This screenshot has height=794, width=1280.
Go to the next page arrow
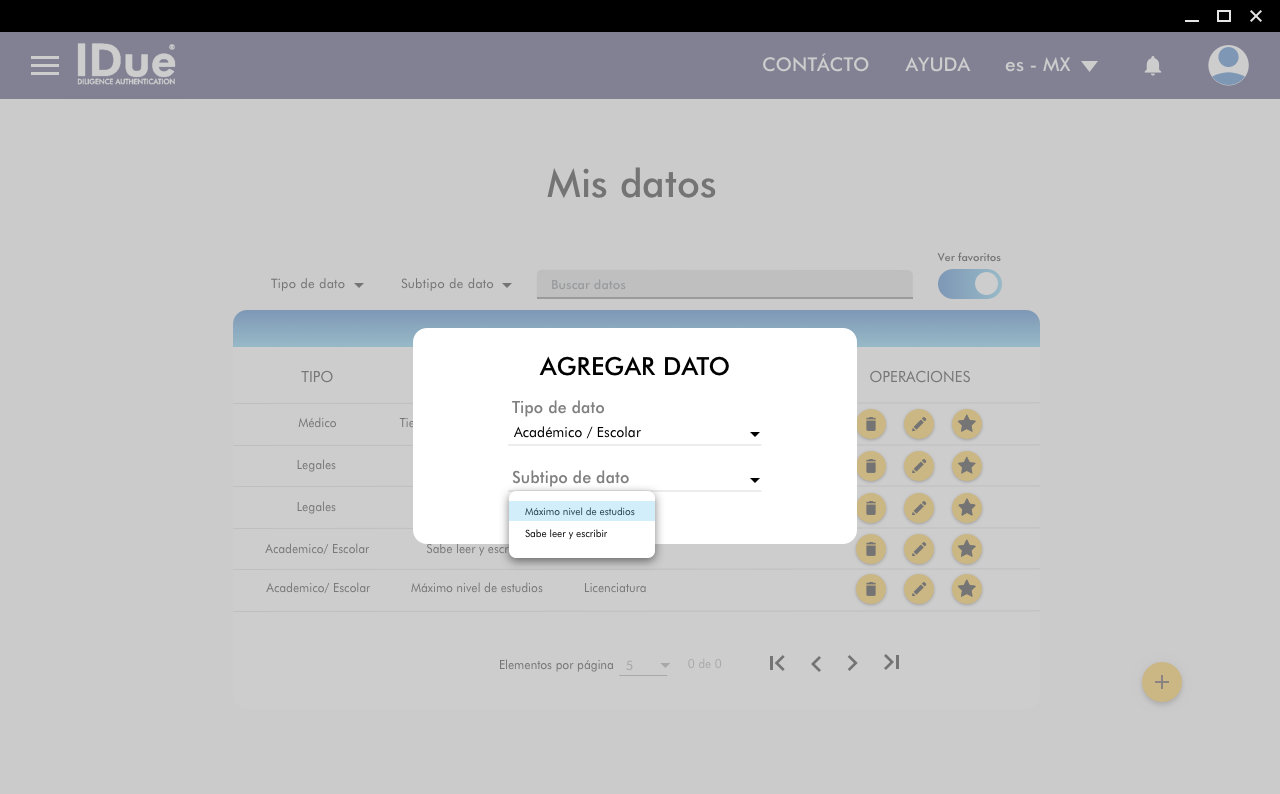[x=852, y=663]
